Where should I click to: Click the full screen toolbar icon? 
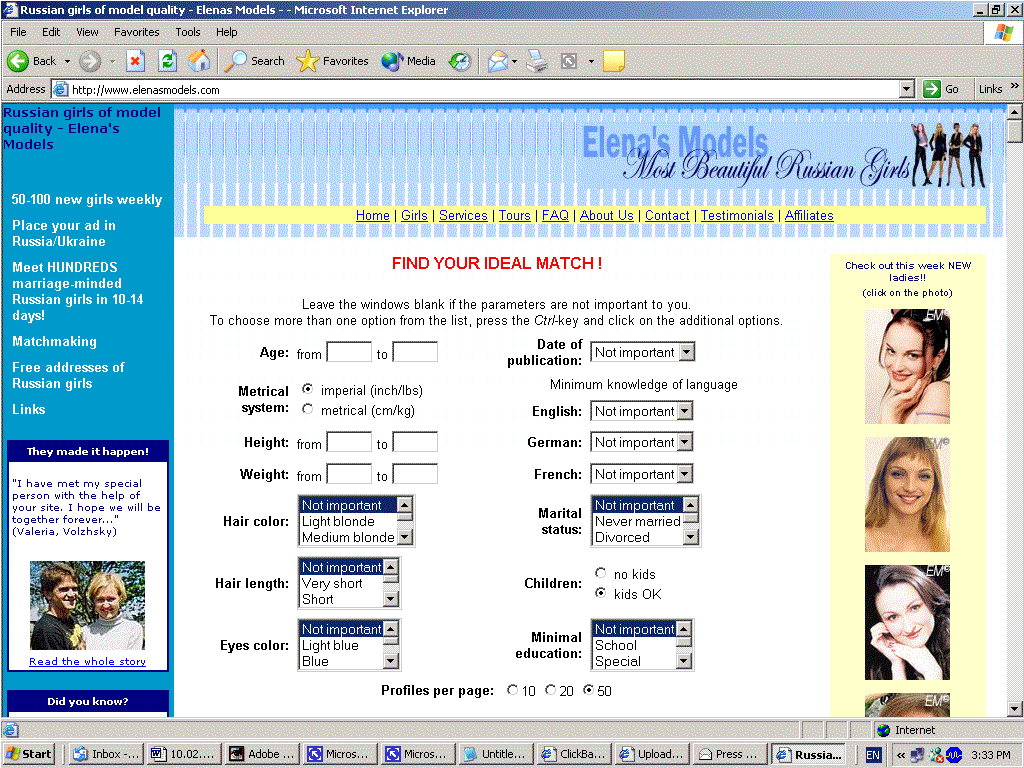(x=569, y=61)
